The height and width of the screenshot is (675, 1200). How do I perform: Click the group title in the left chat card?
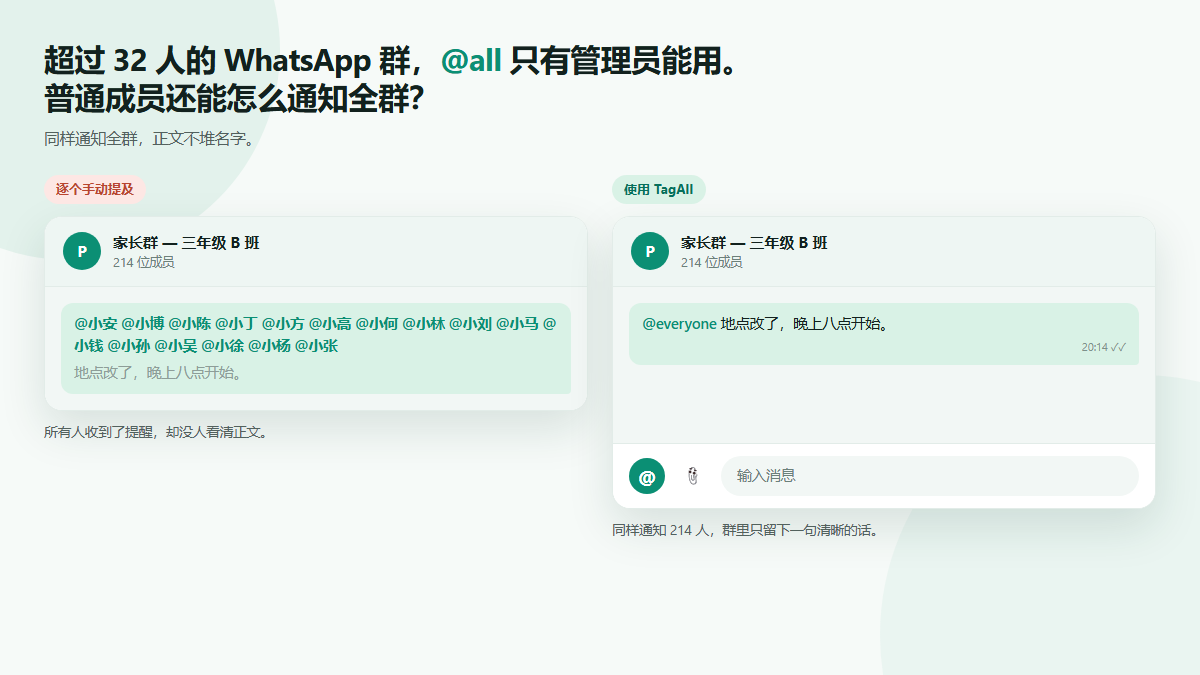pyautogui.click(x=186, y=243)
